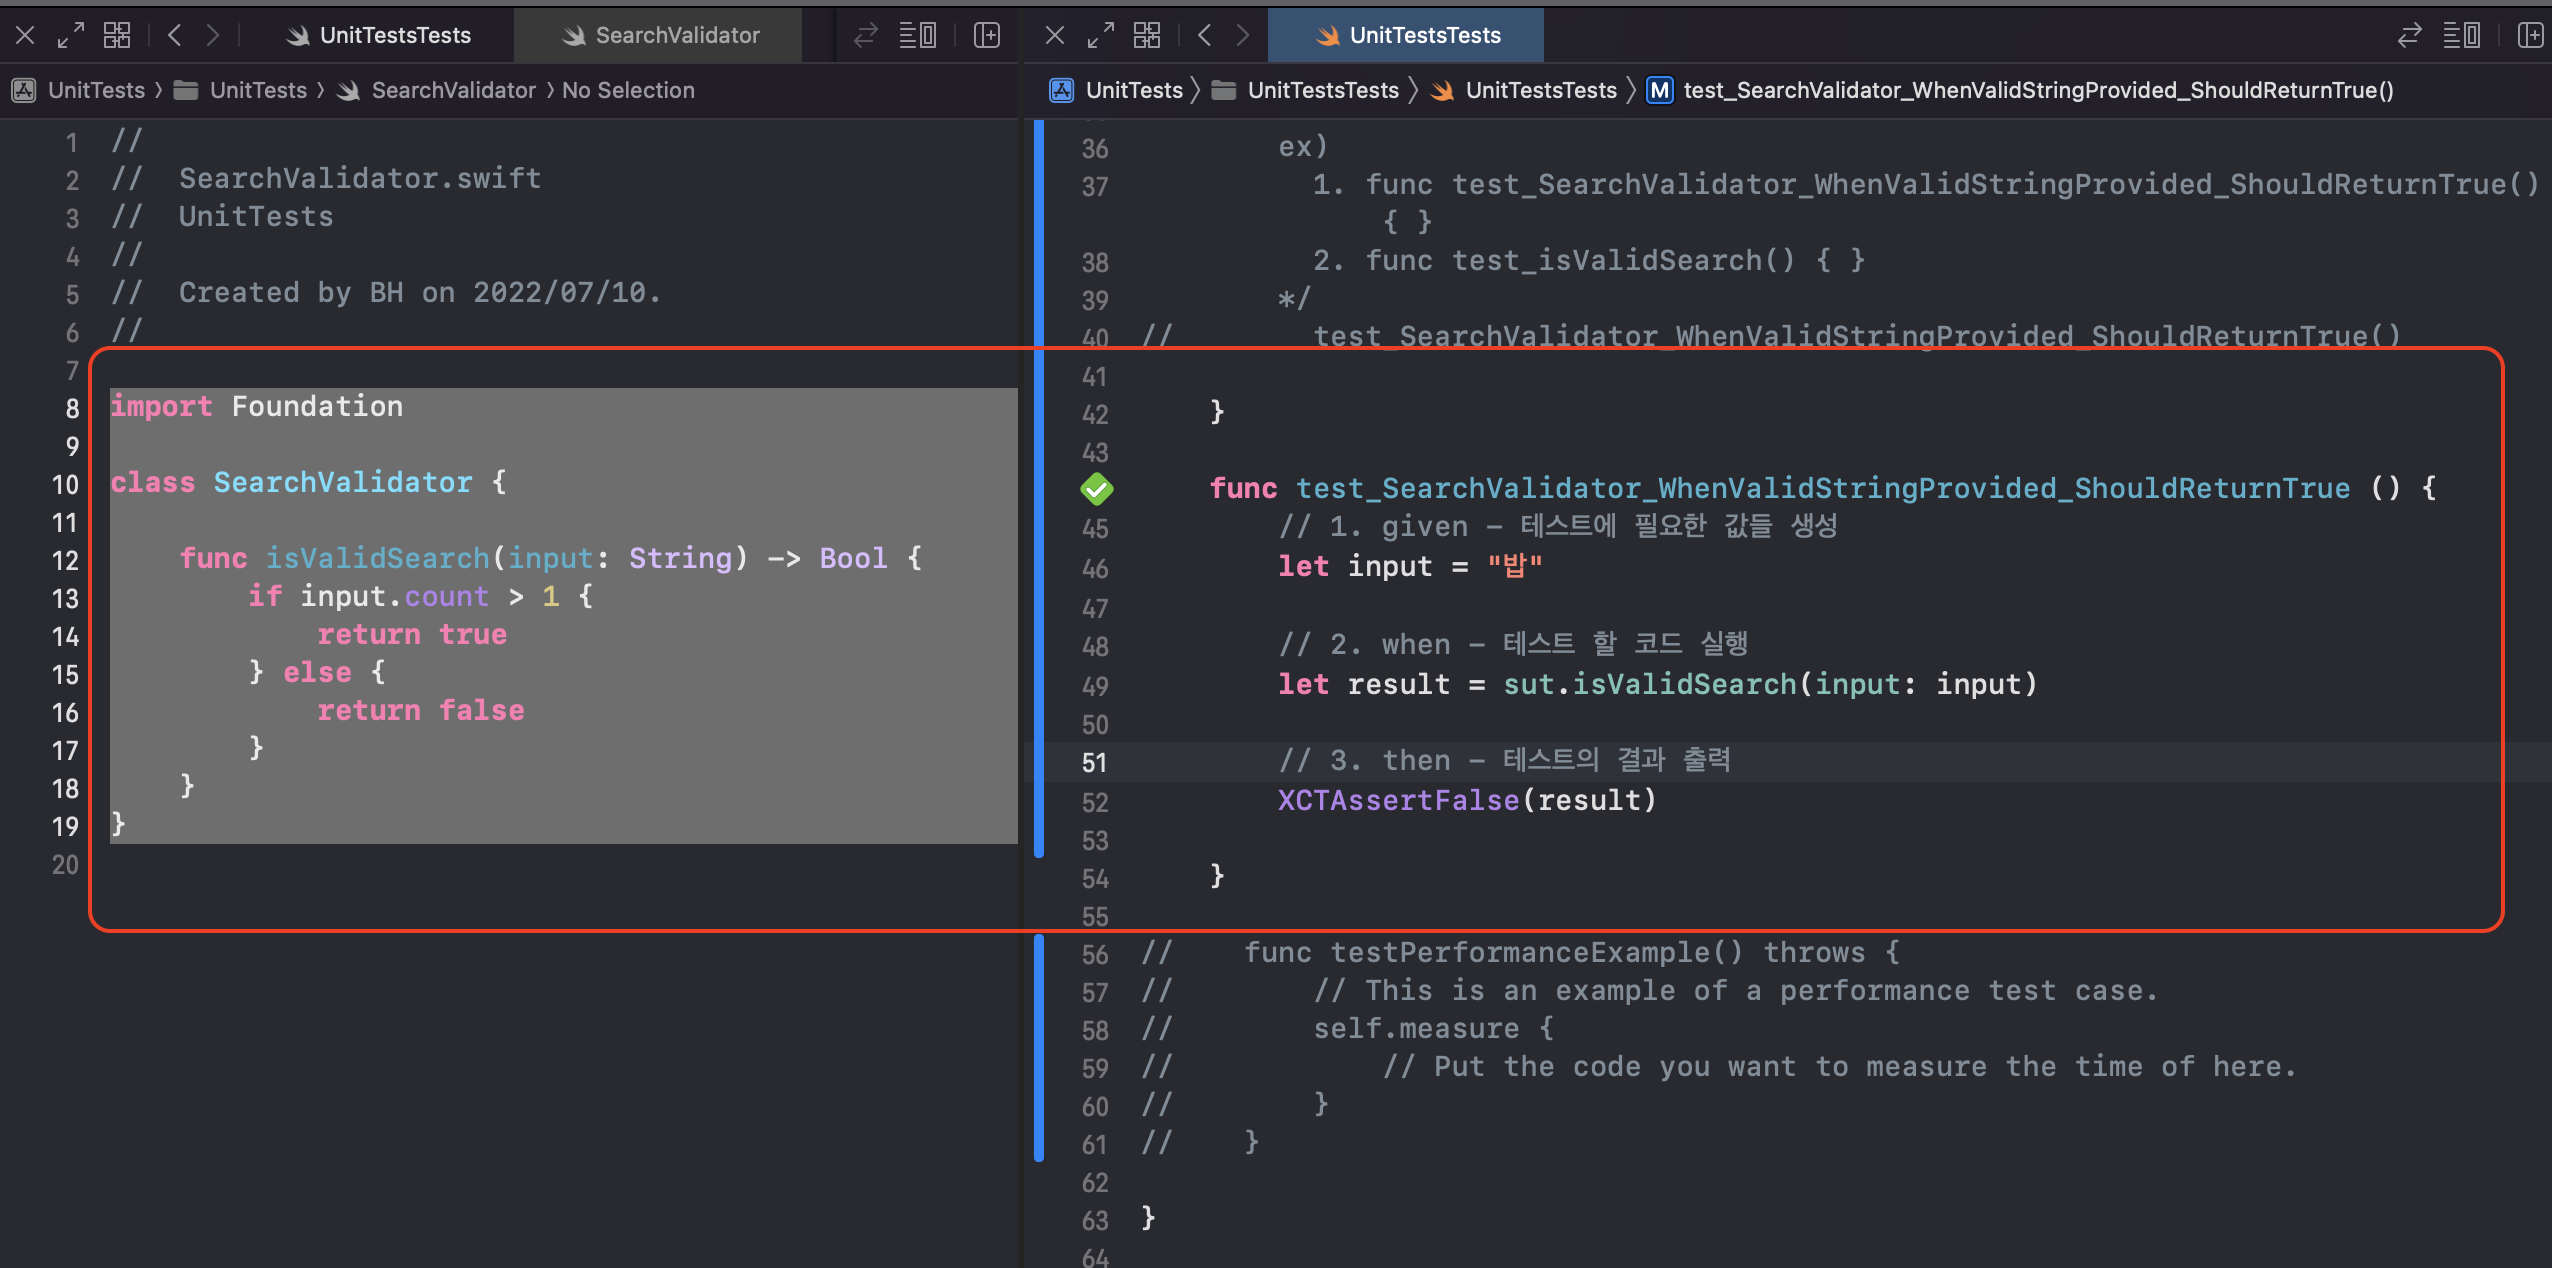Open the No Selection jump bar menu
The image size is (2552, 1268).
pos(628,91)
